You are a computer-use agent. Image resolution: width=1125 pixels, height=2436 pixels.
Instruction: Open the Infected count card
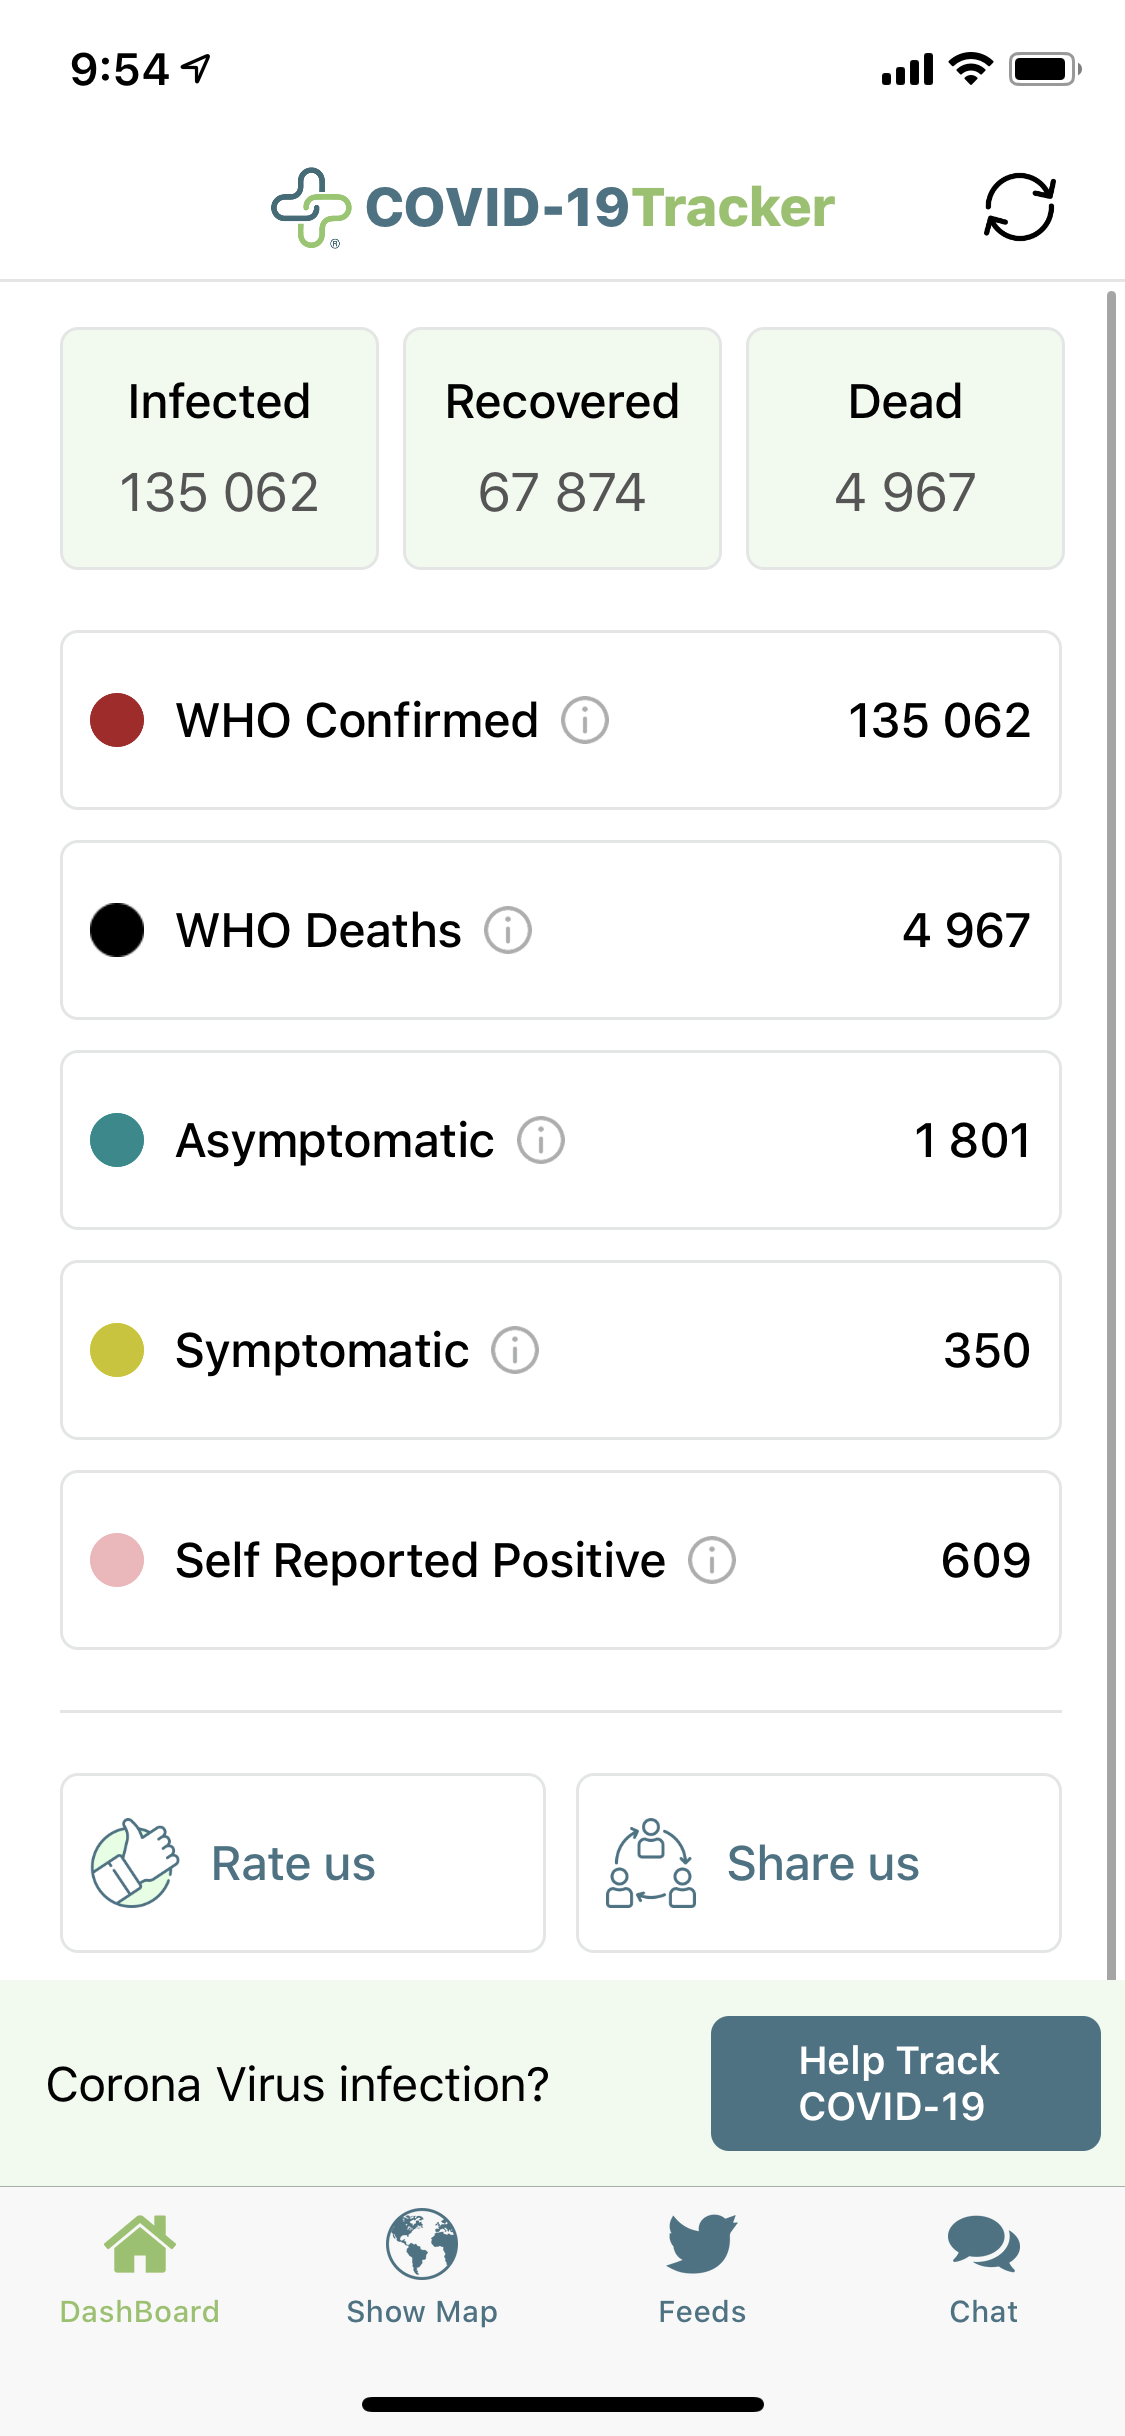(219, 448)
